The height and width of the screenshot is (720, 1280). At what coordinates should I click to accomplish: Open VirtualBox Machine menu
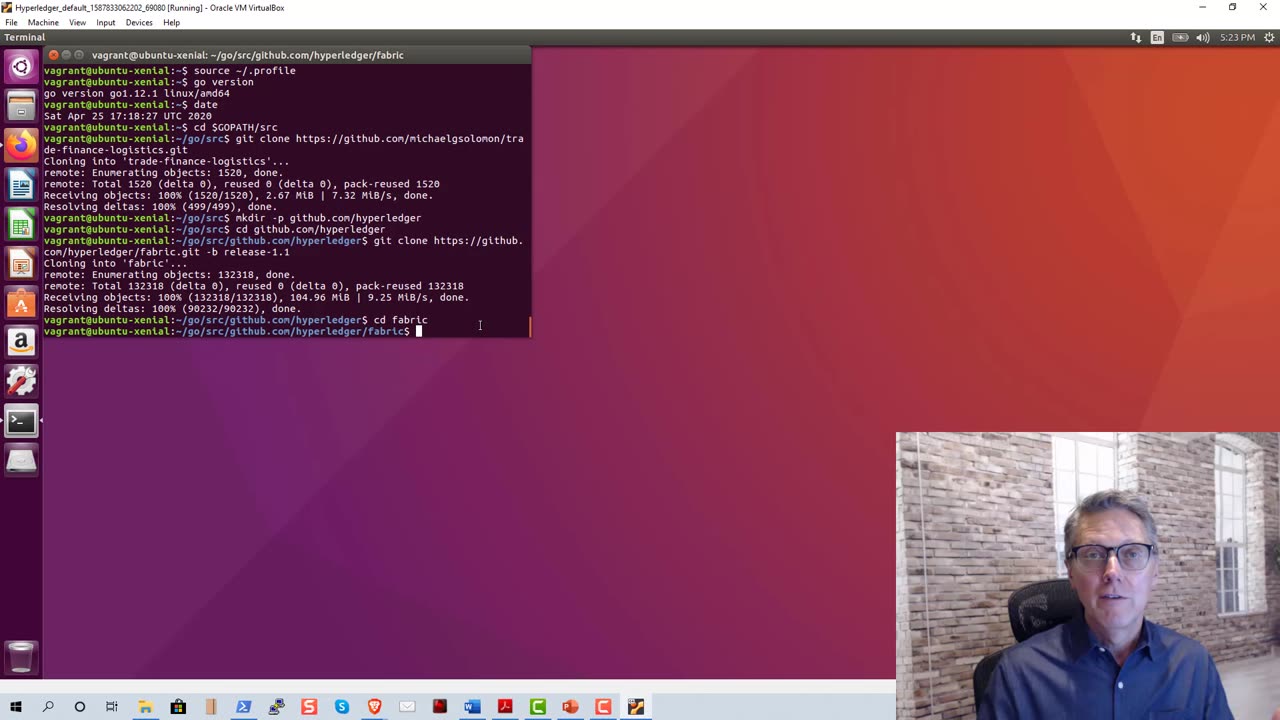(43, 22)
